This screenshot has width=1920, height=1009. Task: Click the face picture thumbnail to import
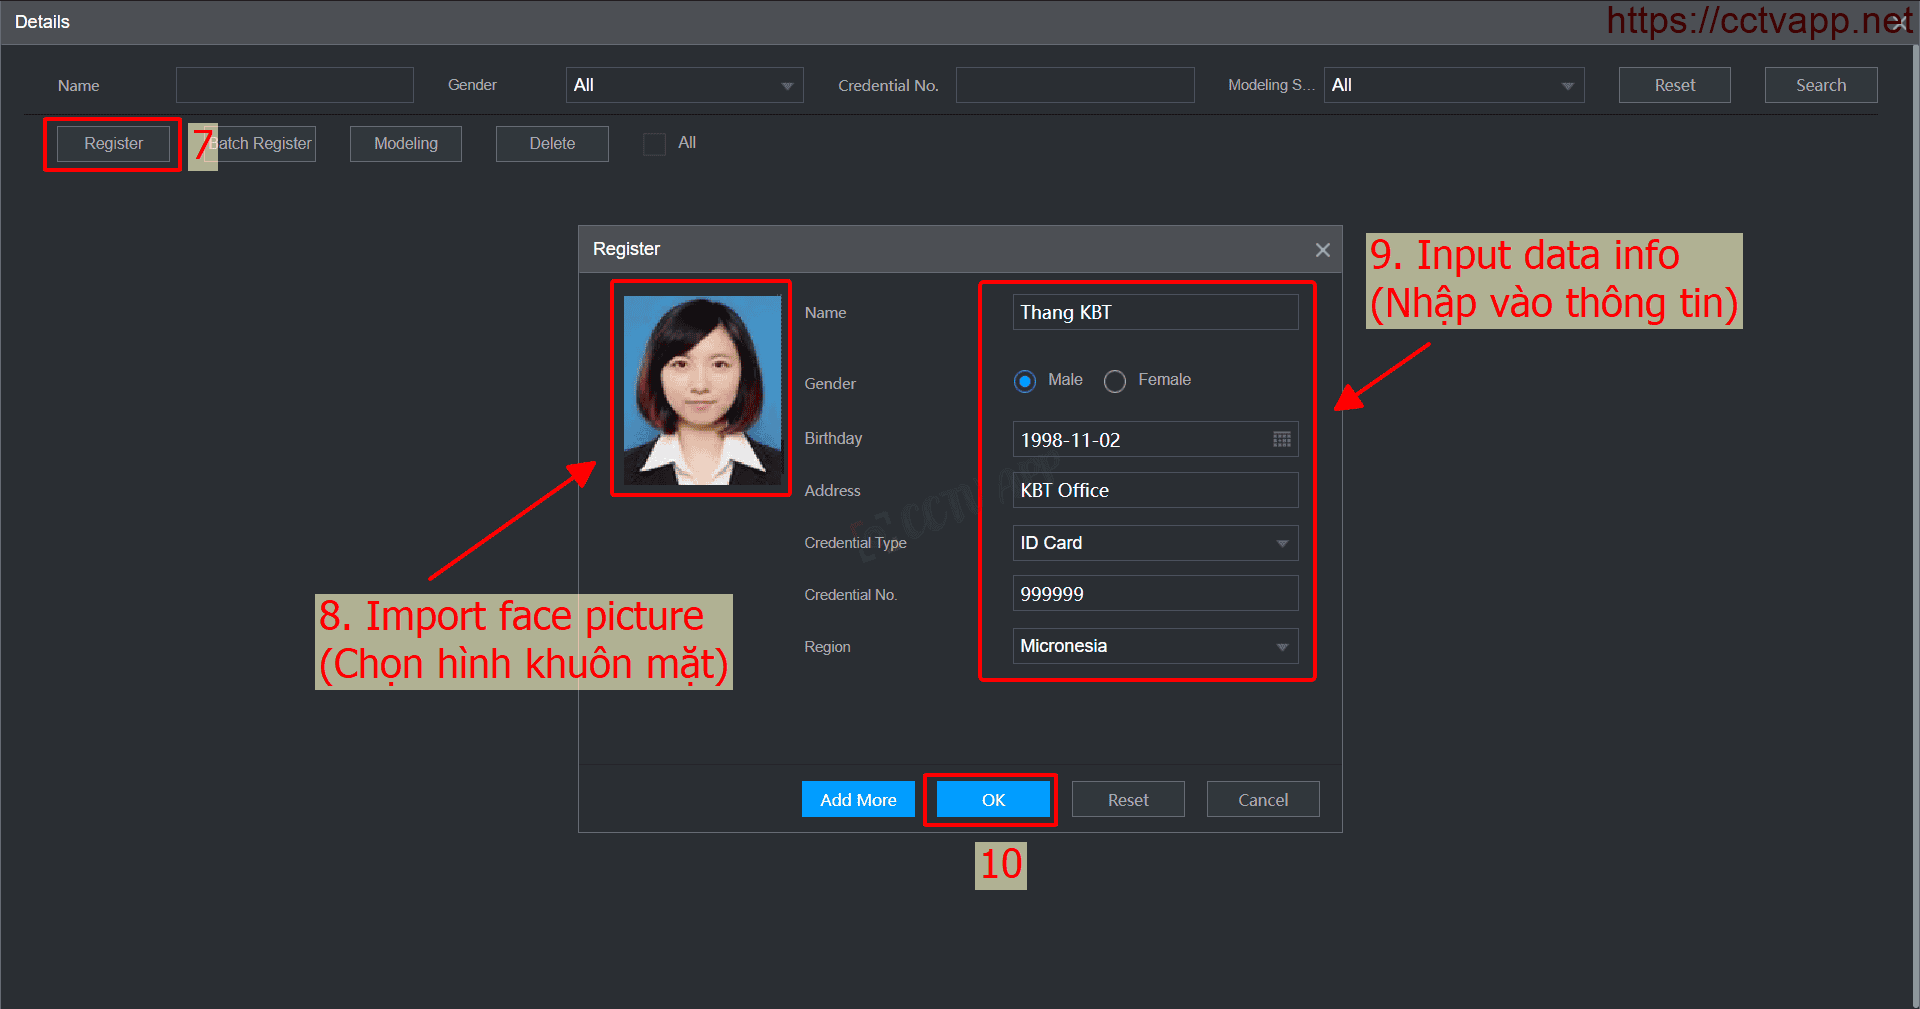(701, 389)
